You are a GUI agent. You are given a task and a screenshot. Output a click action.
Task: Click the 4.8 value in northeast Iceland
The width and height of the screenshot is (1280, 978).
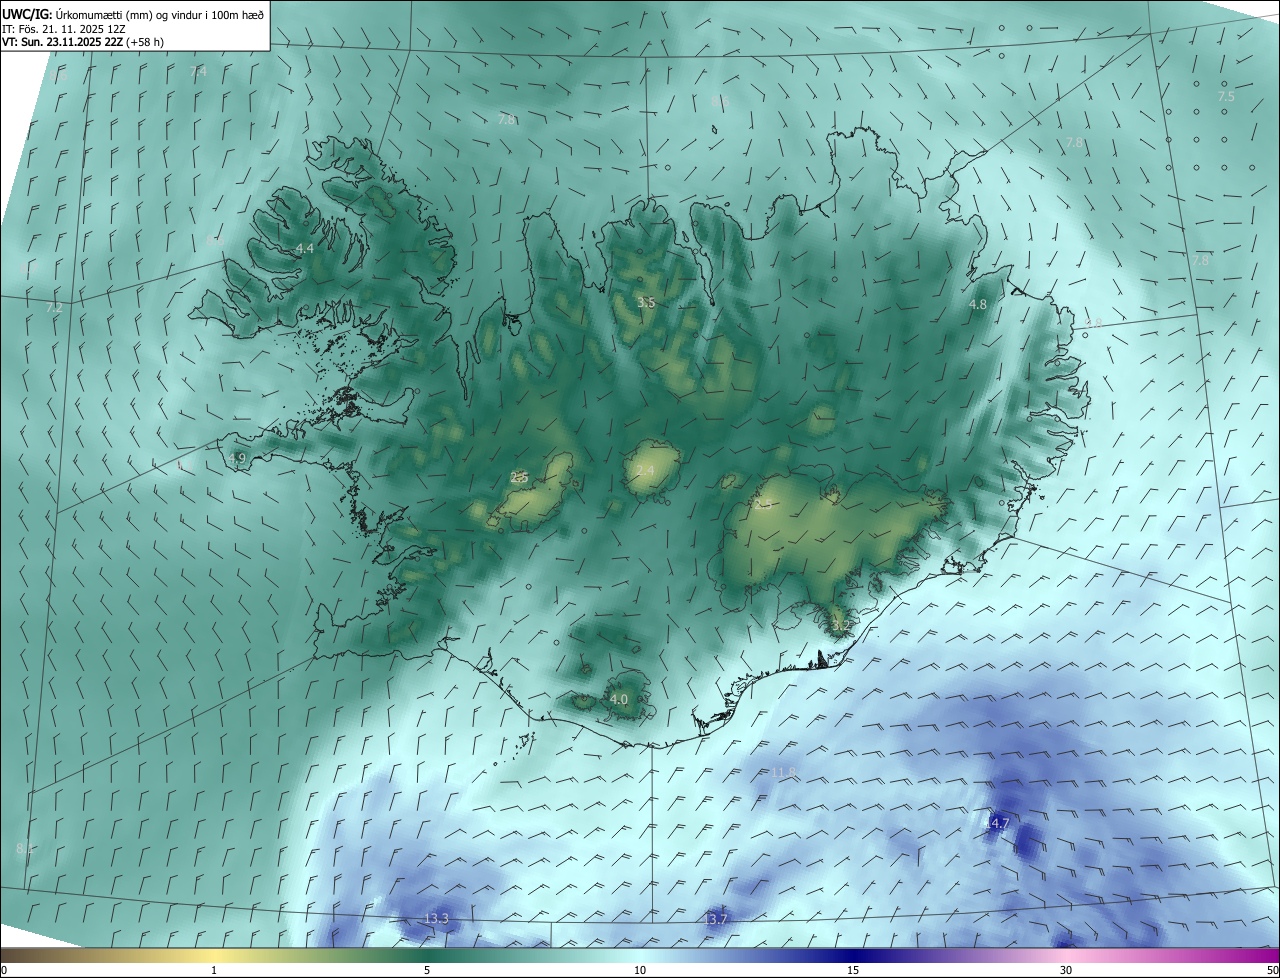click(978, 304)
